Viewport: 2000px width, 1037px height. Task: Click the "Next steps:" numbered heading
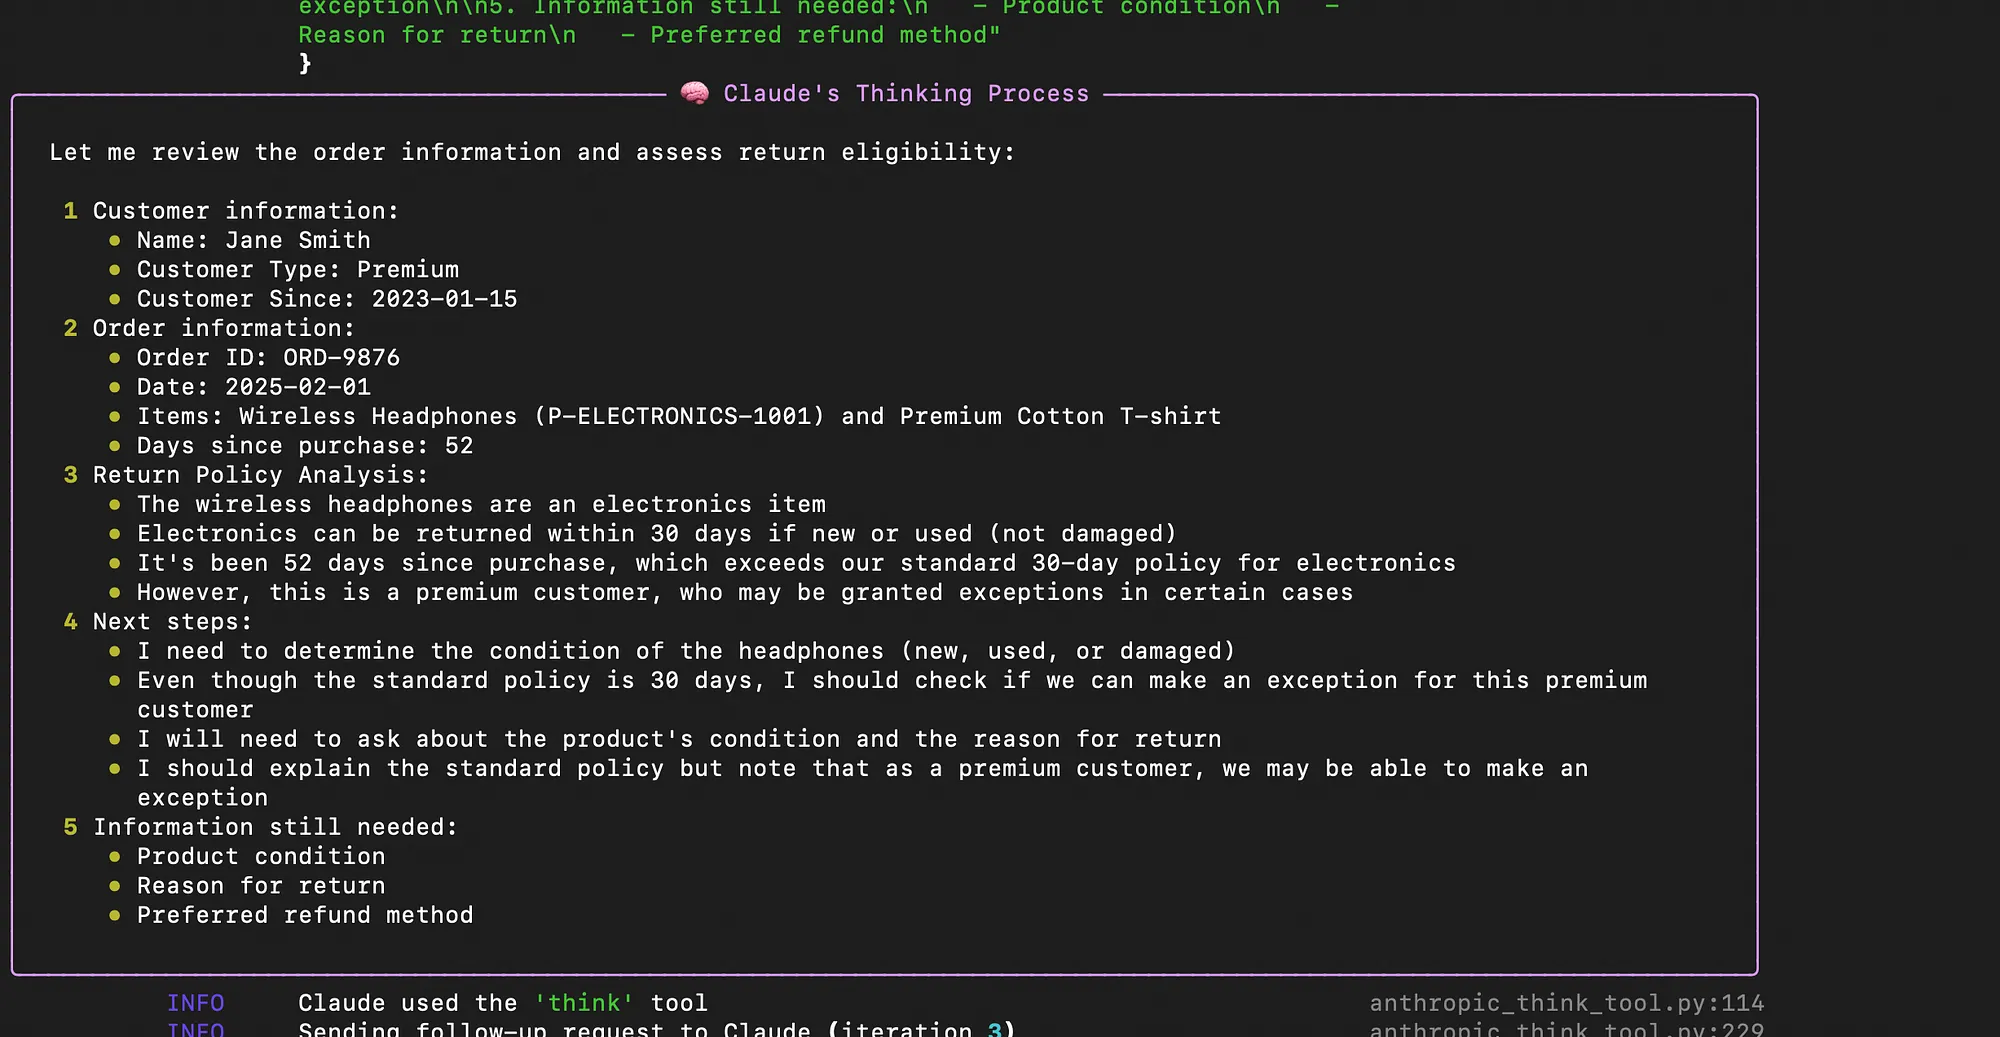coord(172,622)
